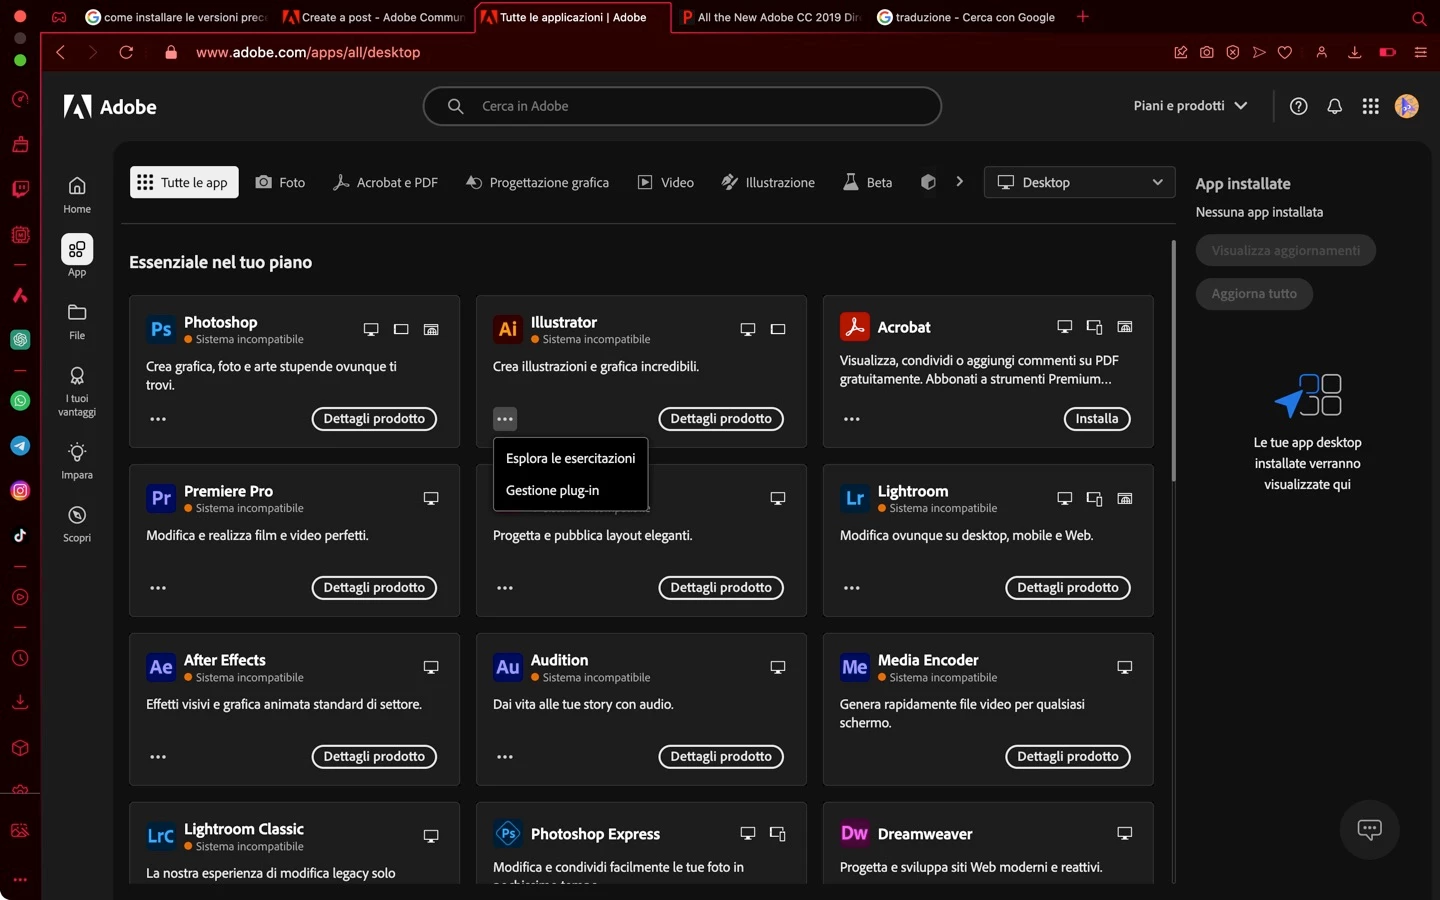Click the 3D cube category icon
This screenshot has height=900, width=1440.
click(928, 182)
